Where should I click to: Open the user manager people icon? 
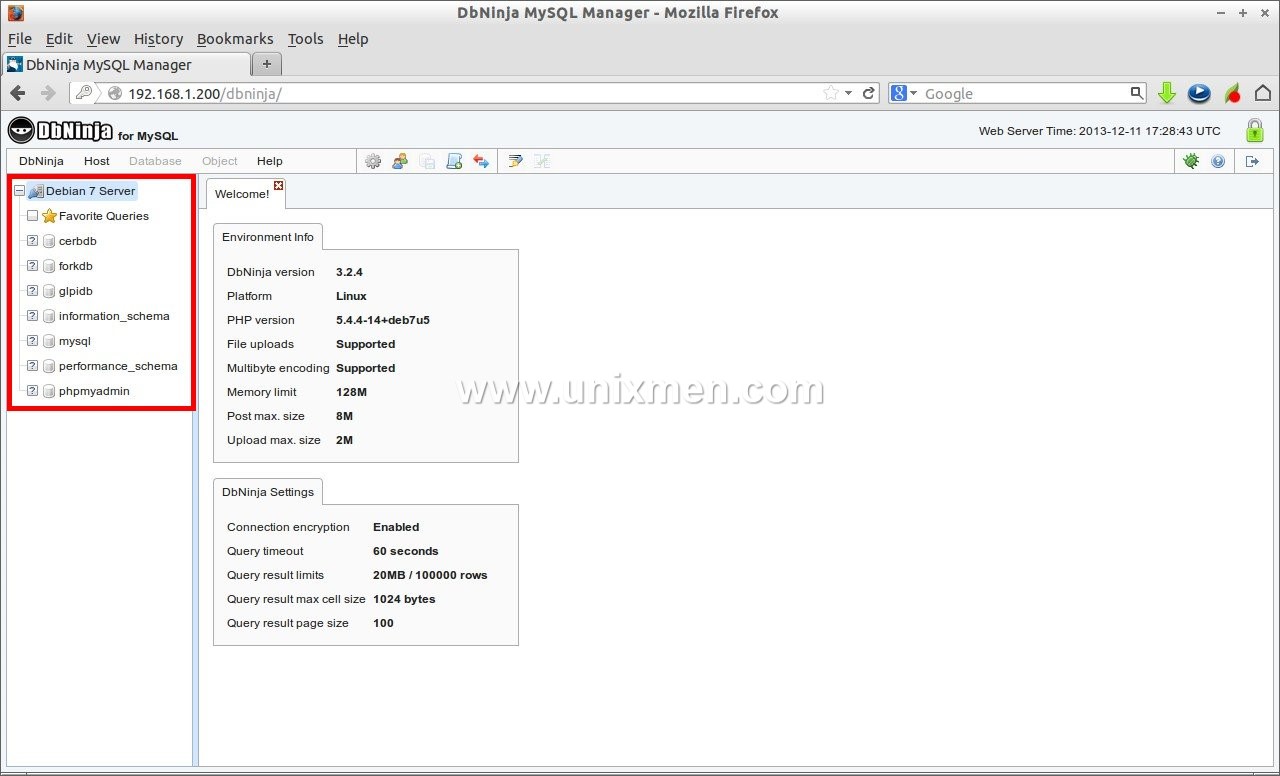[400, 161]
